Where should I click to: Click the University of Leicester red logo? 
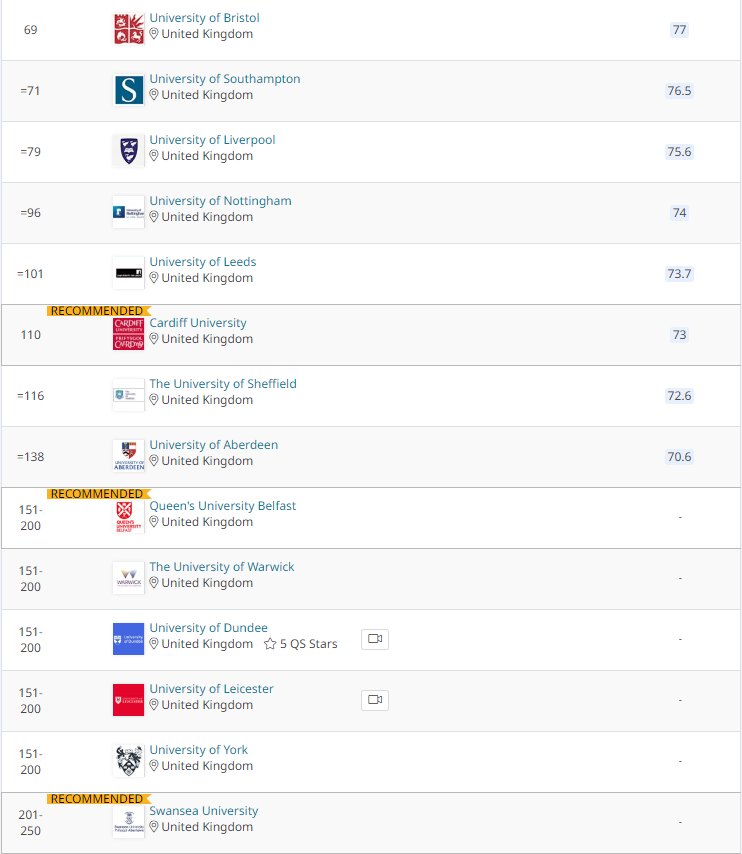129,700
